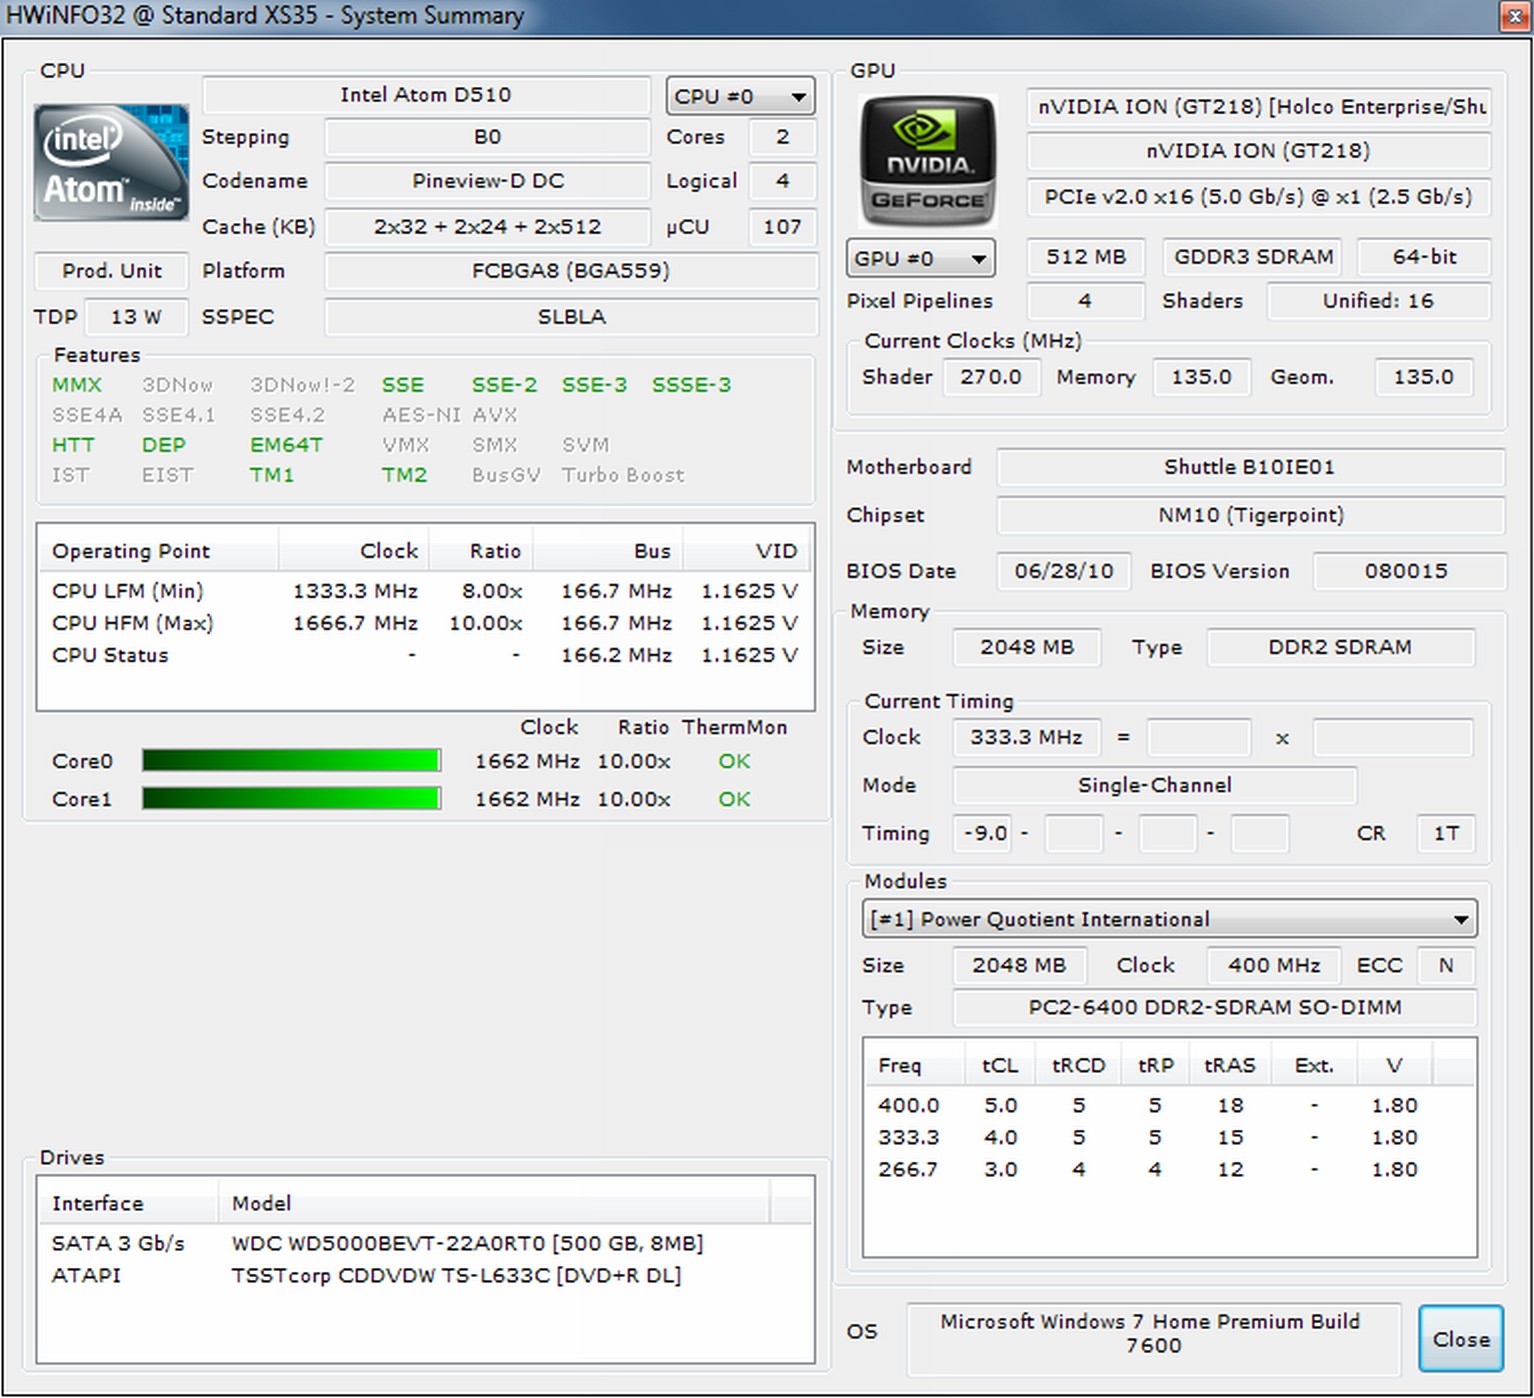Screen dimensions: 1534x1398
Task: Click the Operating Point column header
Action: tap(131, 551)
